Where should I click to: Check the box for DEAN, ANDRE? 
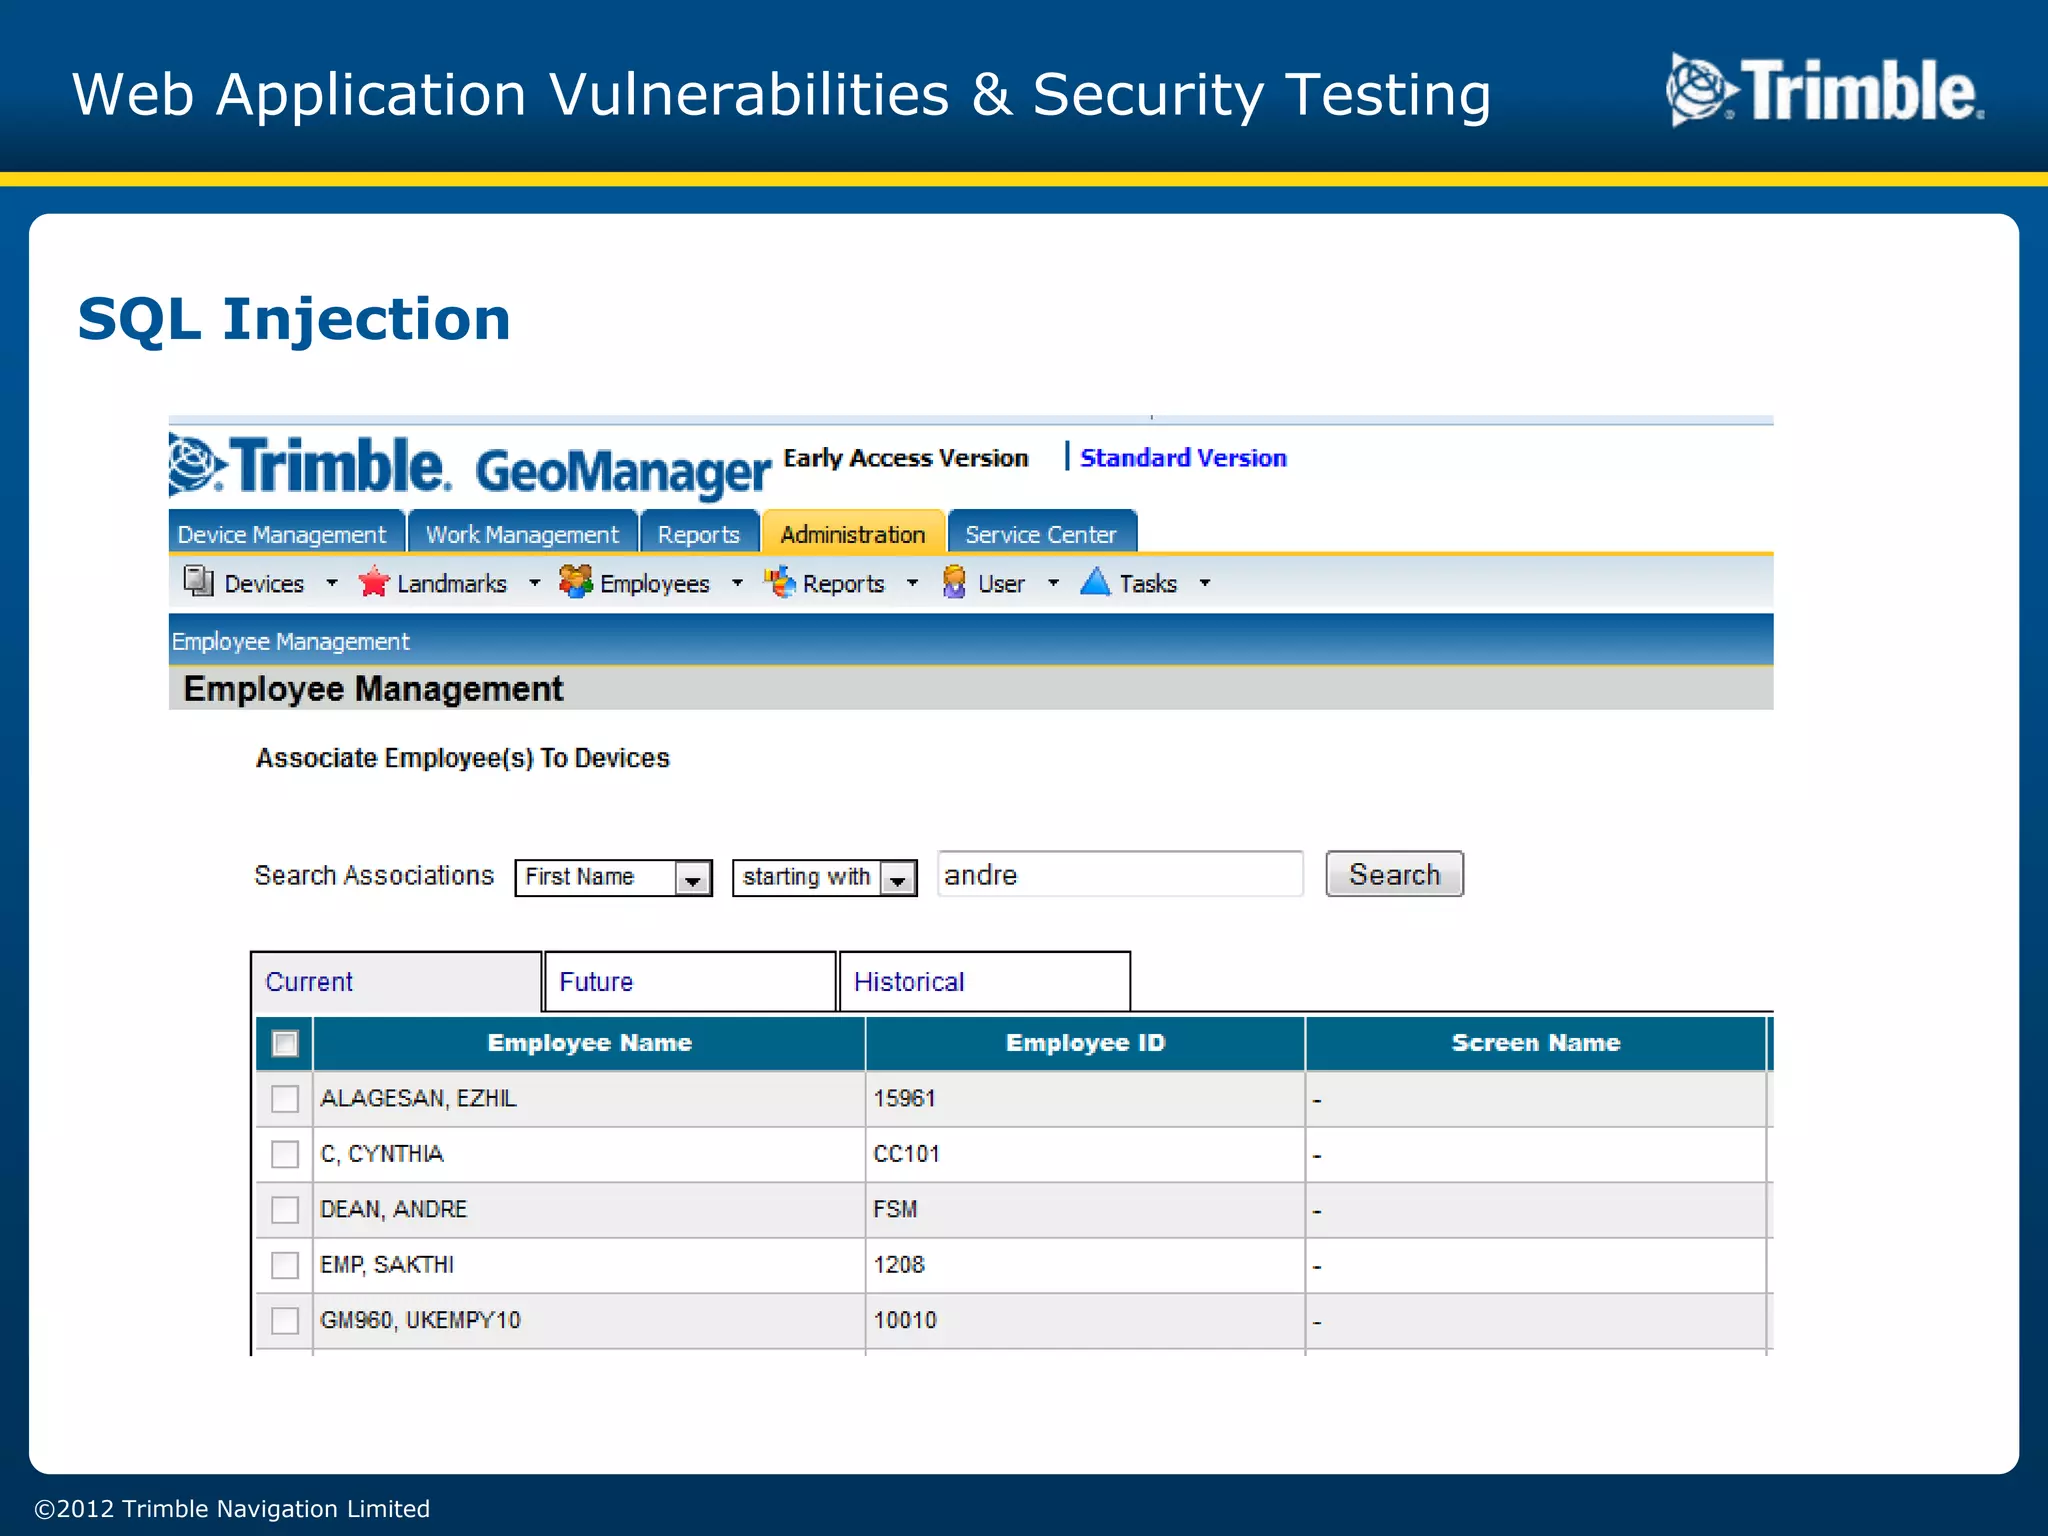point(285,1210)
